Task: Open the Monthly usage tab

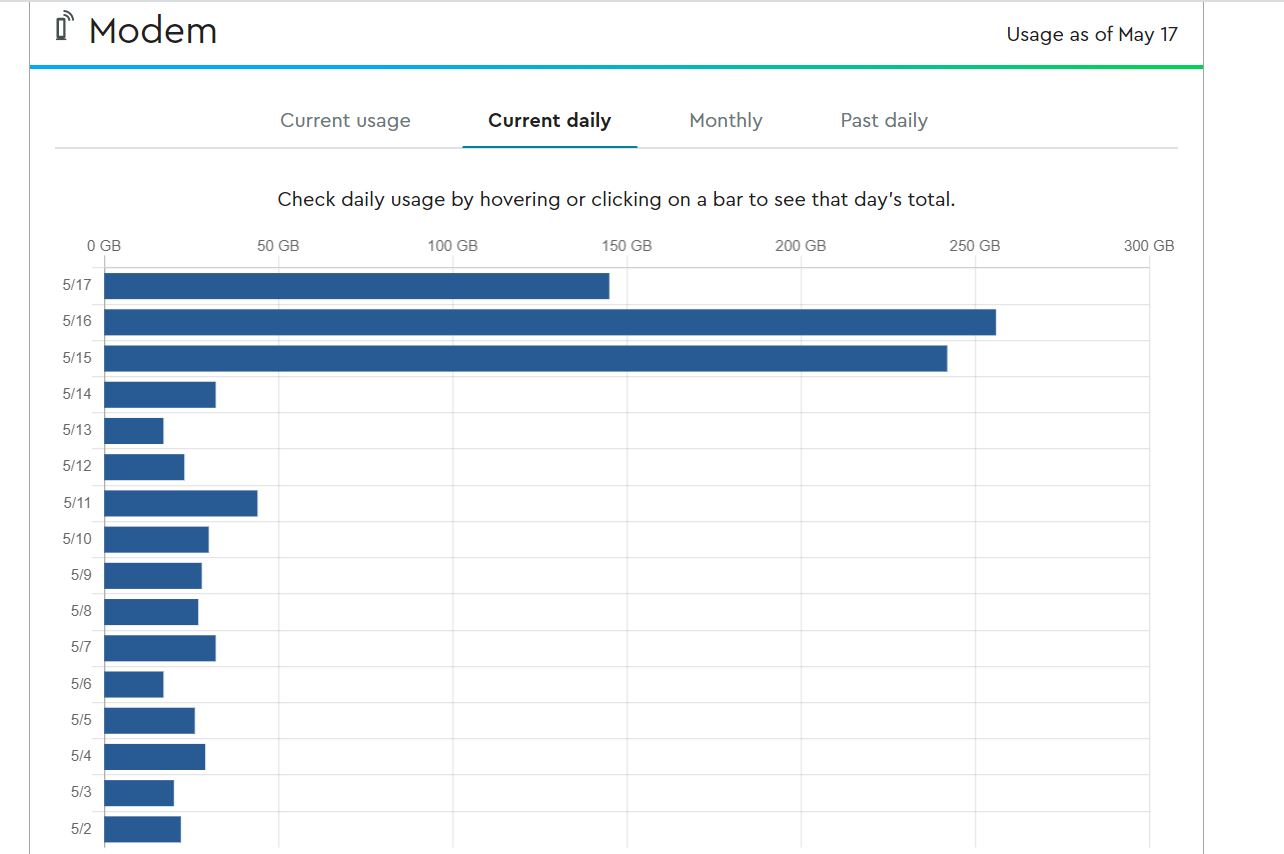Action: [725, 121]
